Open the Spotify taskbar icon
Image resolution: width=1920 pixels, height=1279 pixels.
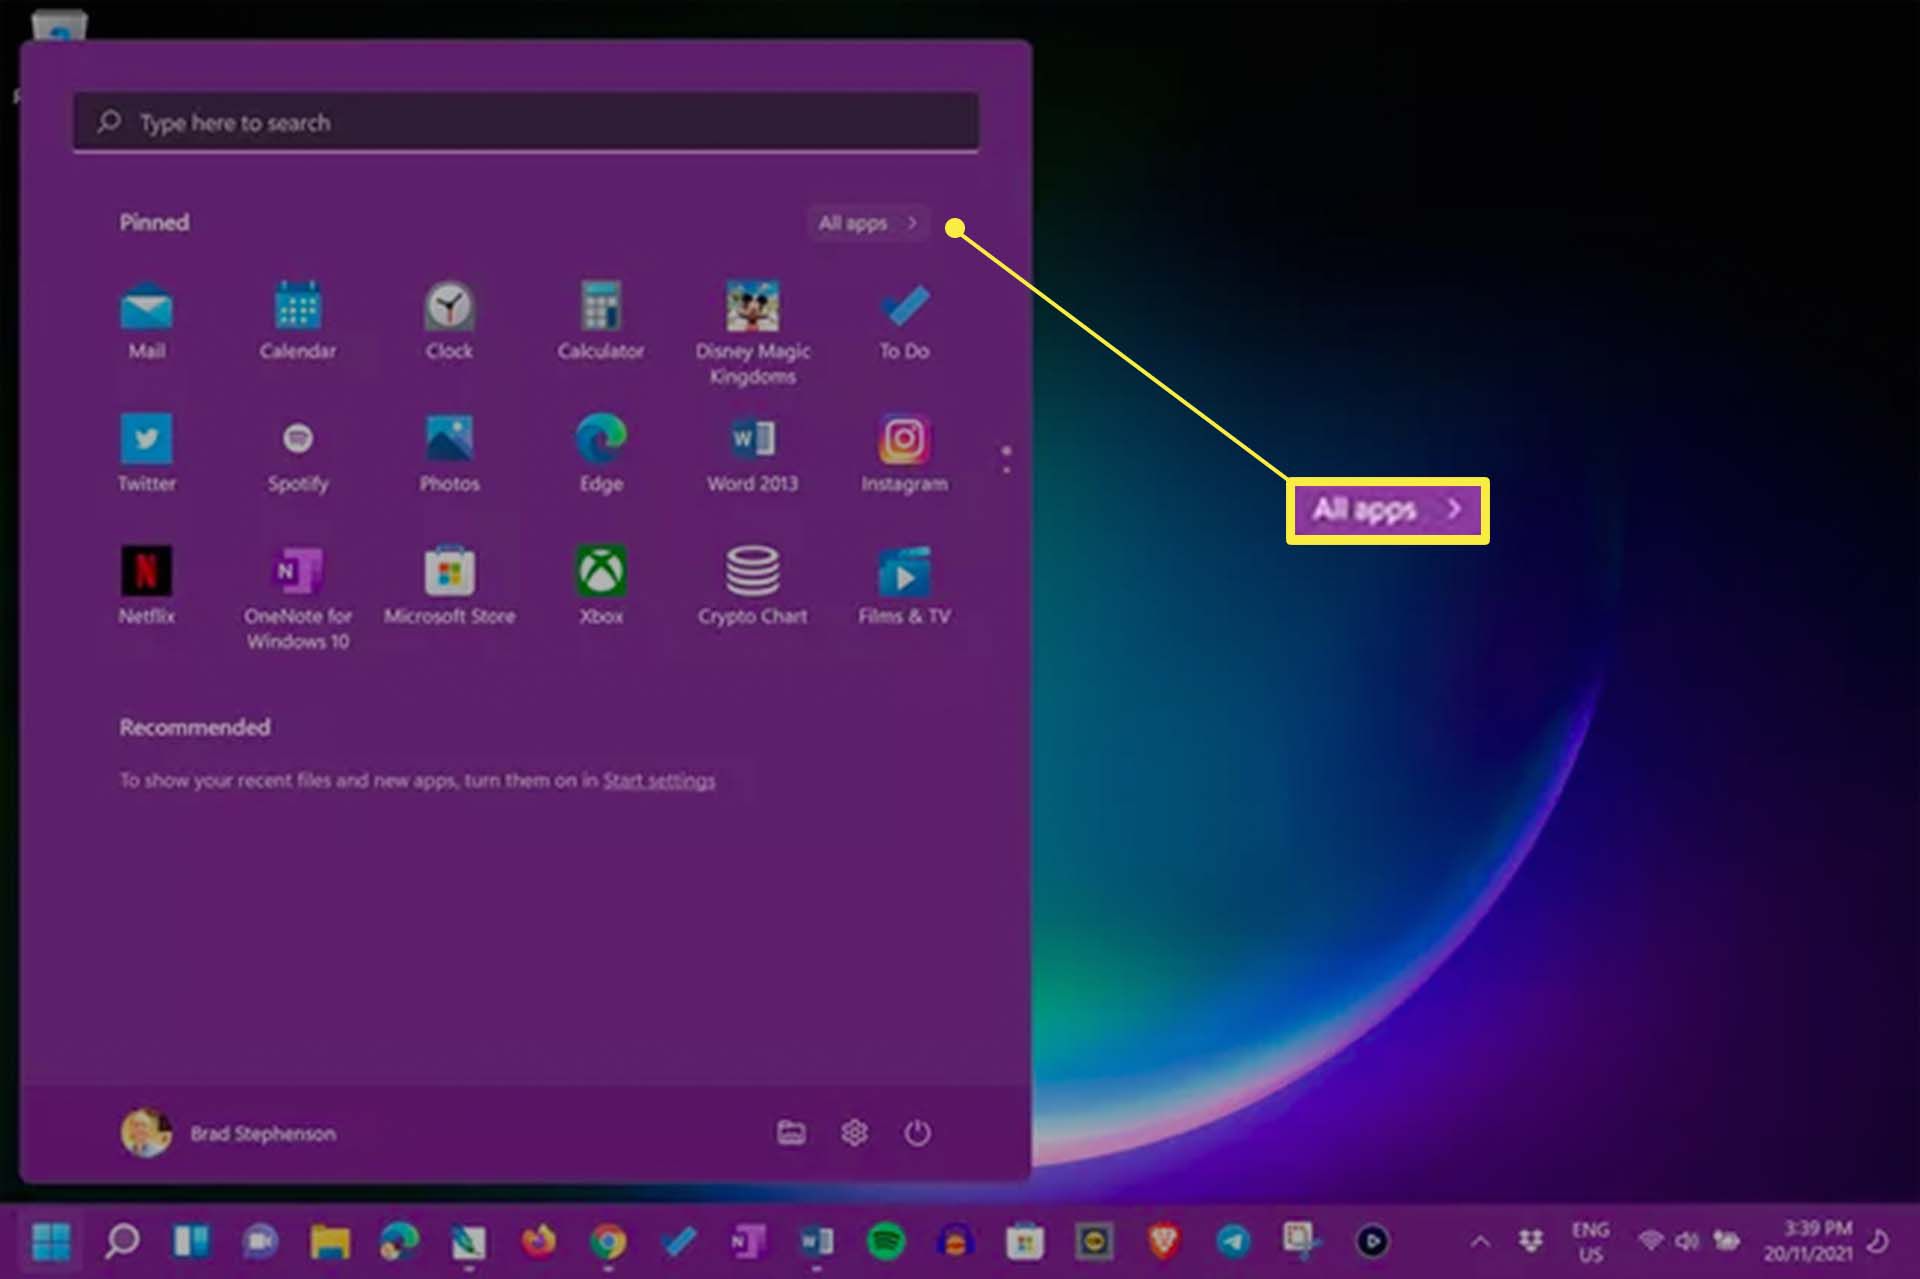click(886, 1242)
